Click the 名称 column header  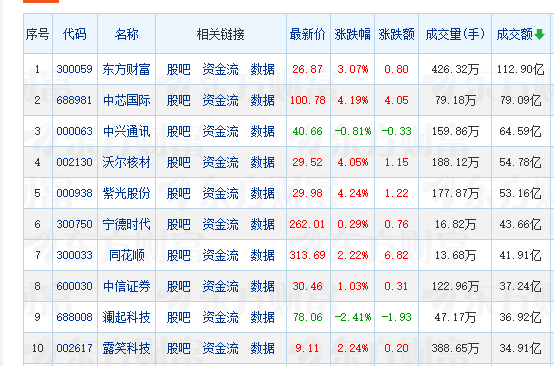[126, 35]
